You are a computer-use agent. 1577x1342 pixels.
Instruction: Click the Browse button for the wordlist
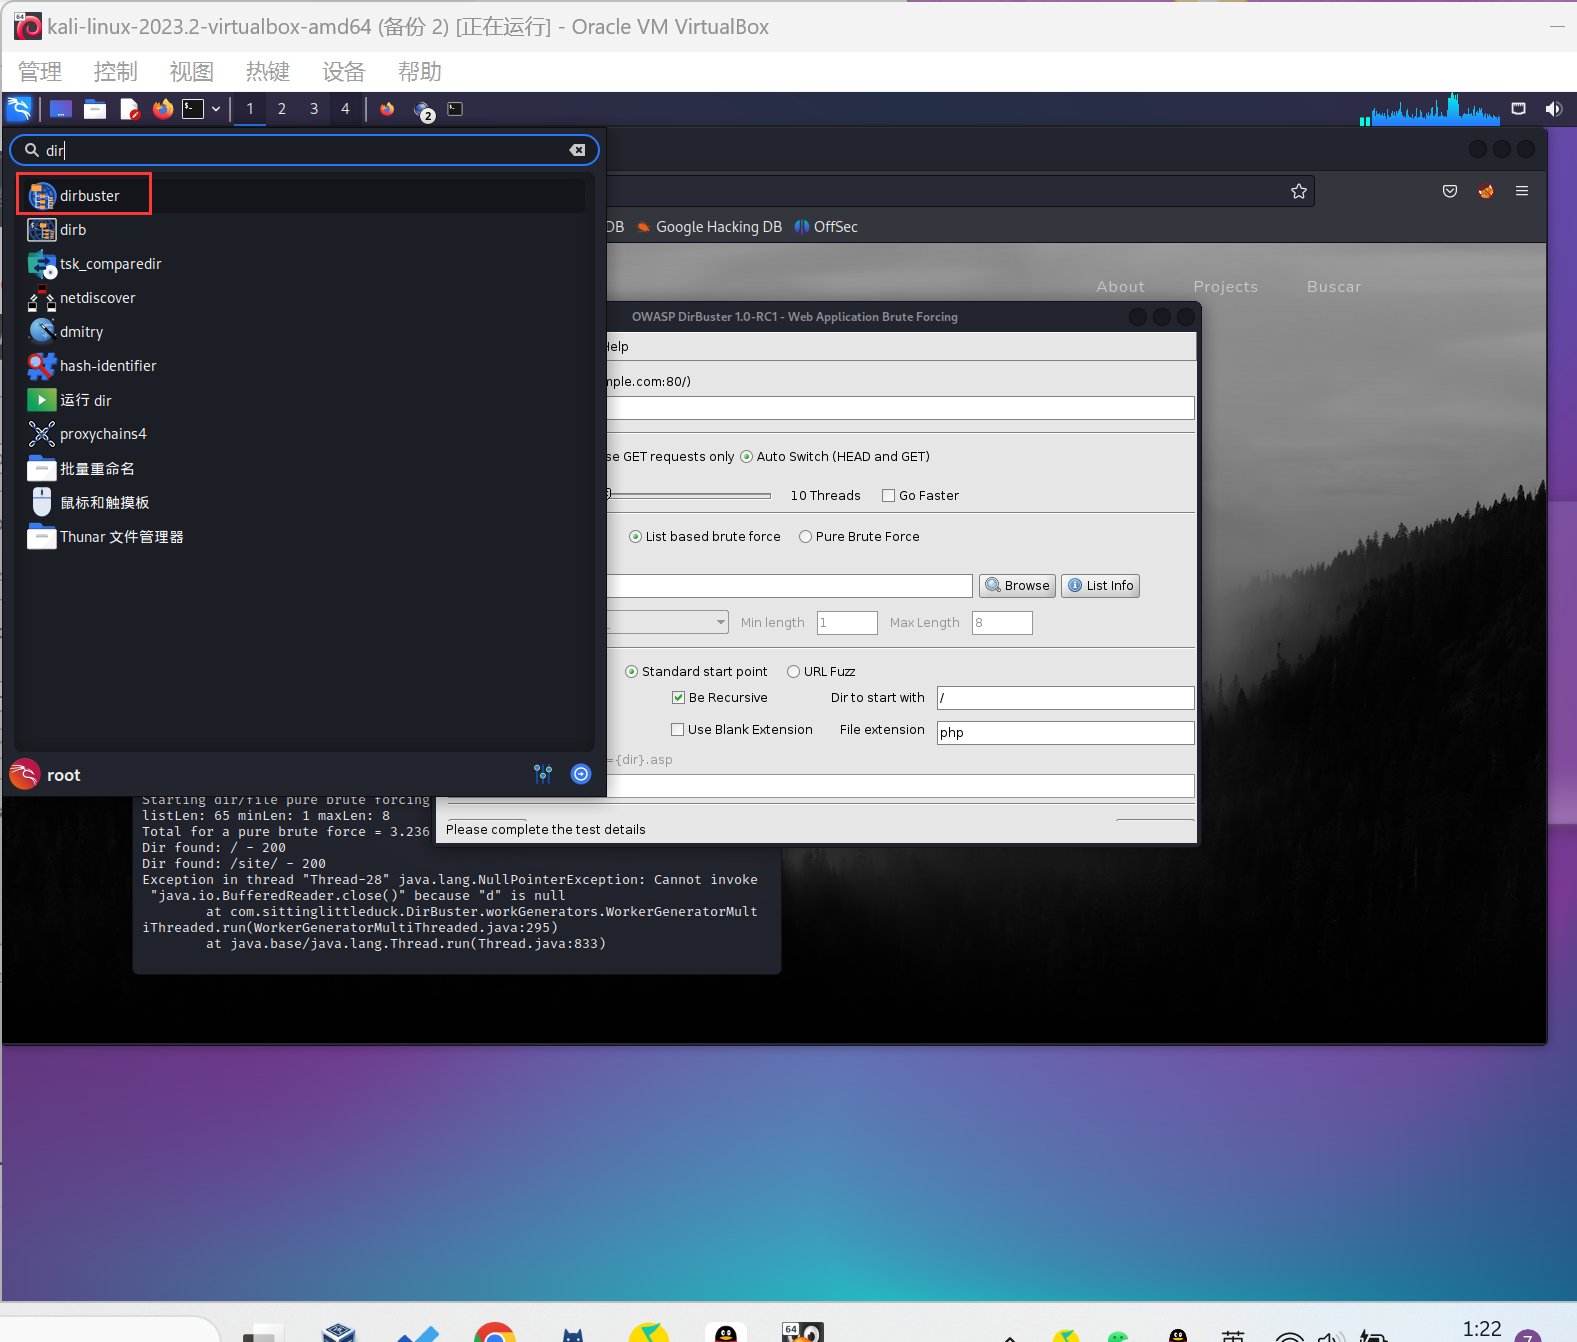pyautogui.click(x=1017, y=586)
